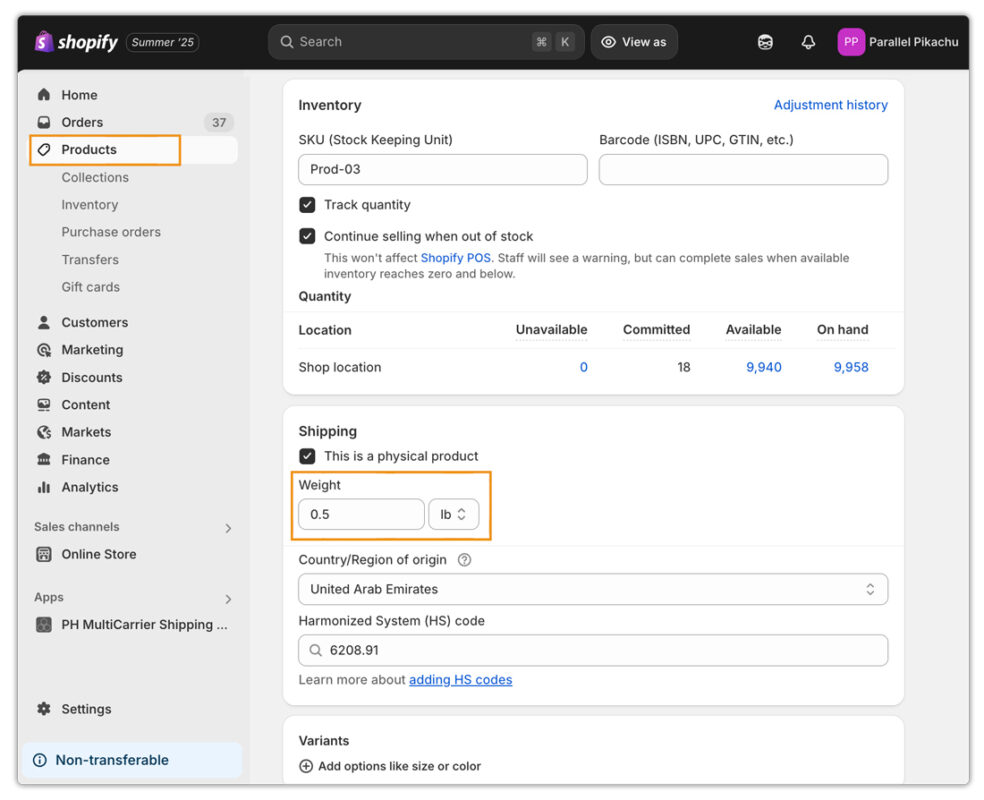Click the View as button
Image resolution: width=984 pixels, height=800 pixels.
(x=634, y=42)
